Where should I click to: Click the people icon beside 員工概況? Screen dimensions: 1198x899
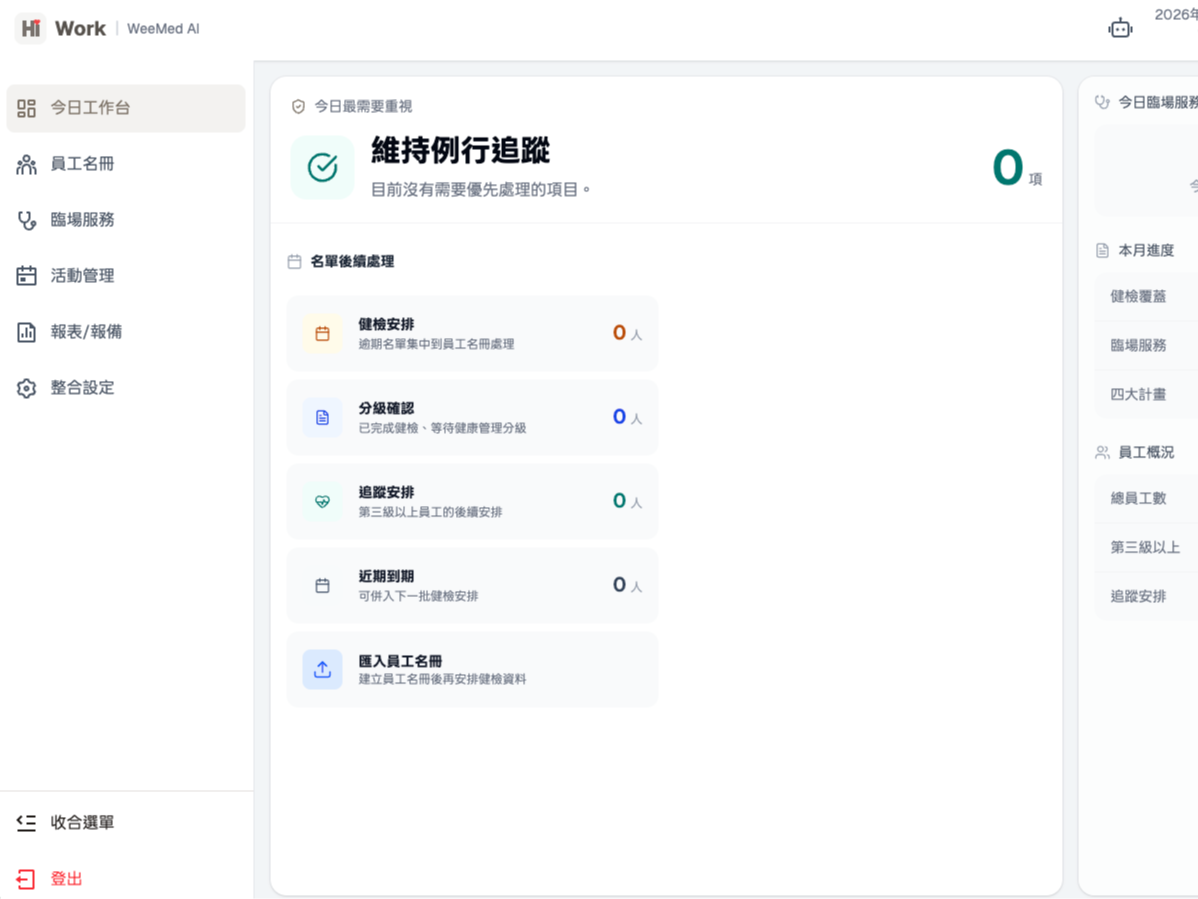(1102, 453)
